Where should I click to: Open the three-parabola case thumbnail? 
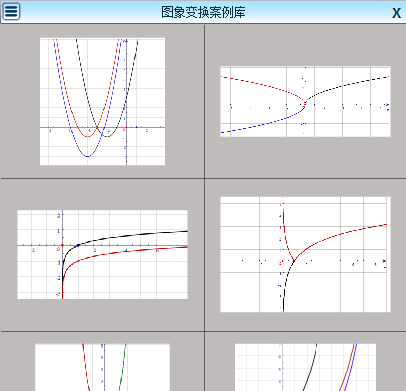[x=102, y=101]
